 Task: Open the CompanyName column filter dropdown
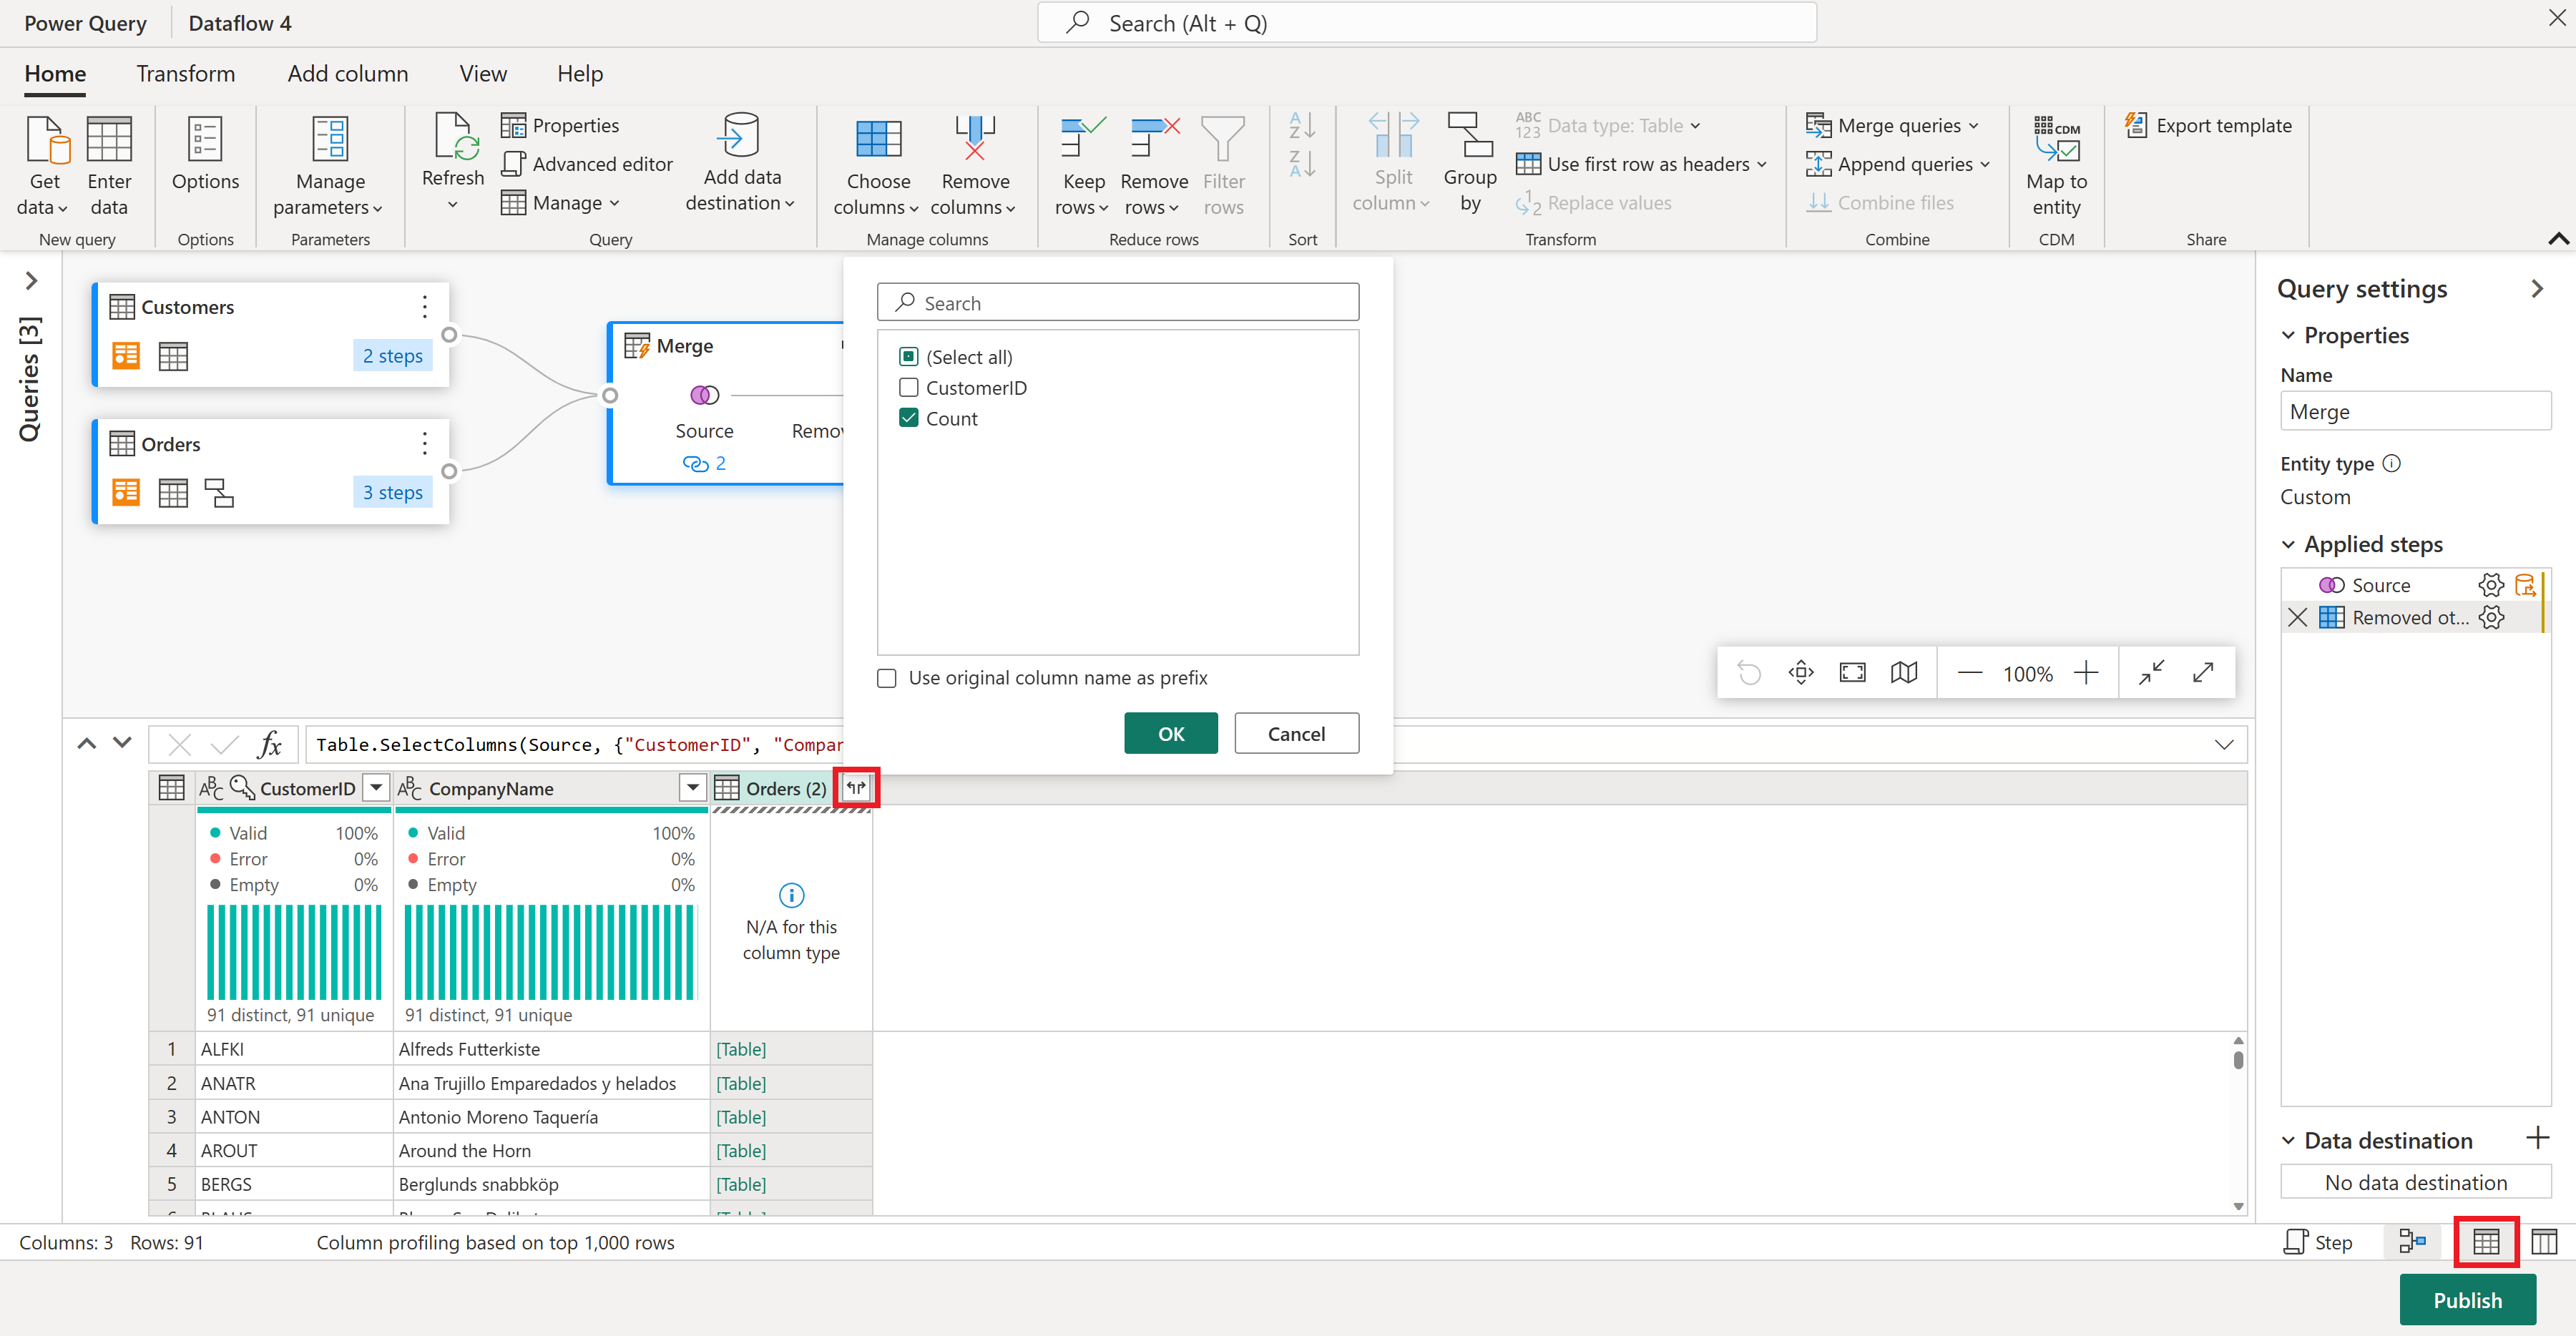pos(692,788)
